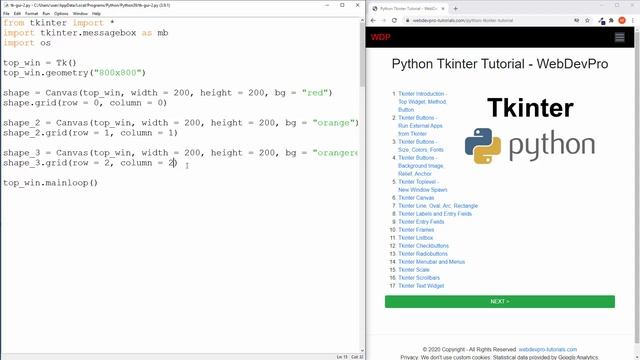Open the IDLE Help menu
Image resolution: width=640 pixels, height=360 pixels.
coord(96,13)
